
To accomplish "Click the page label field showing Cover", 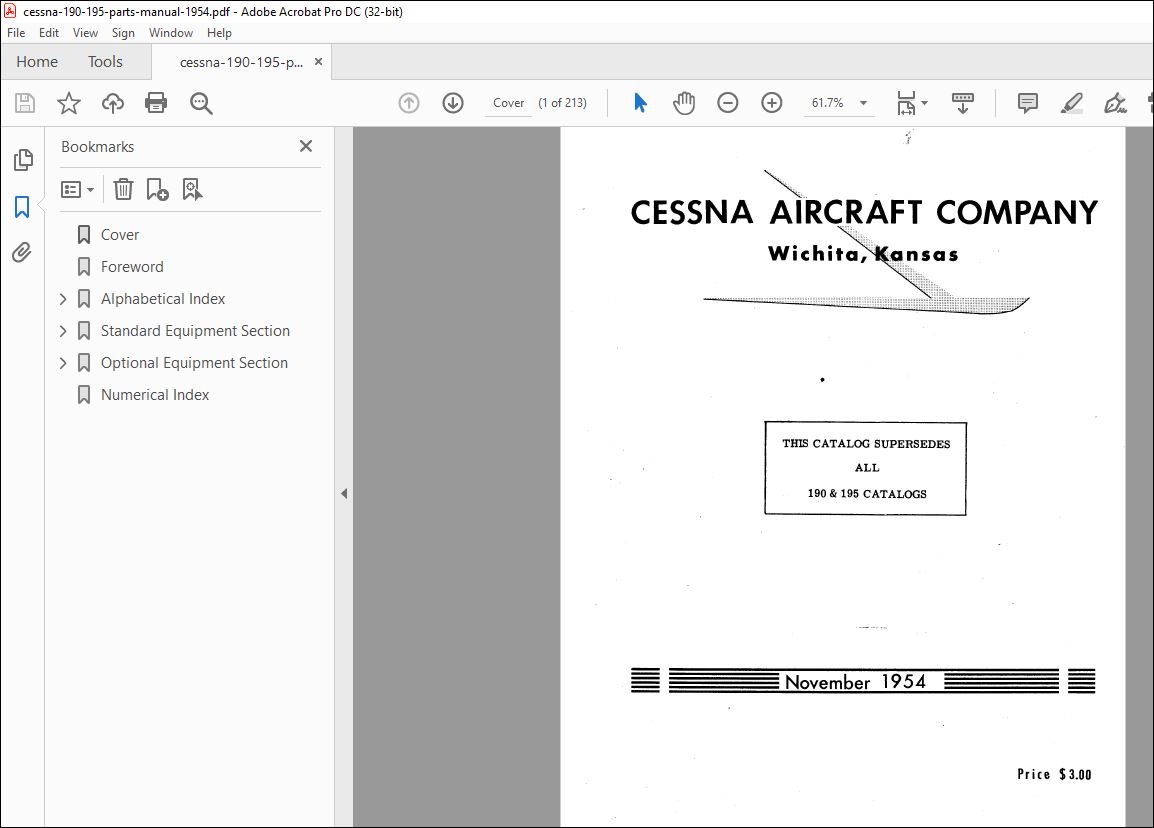I will (x=509, y=103).
